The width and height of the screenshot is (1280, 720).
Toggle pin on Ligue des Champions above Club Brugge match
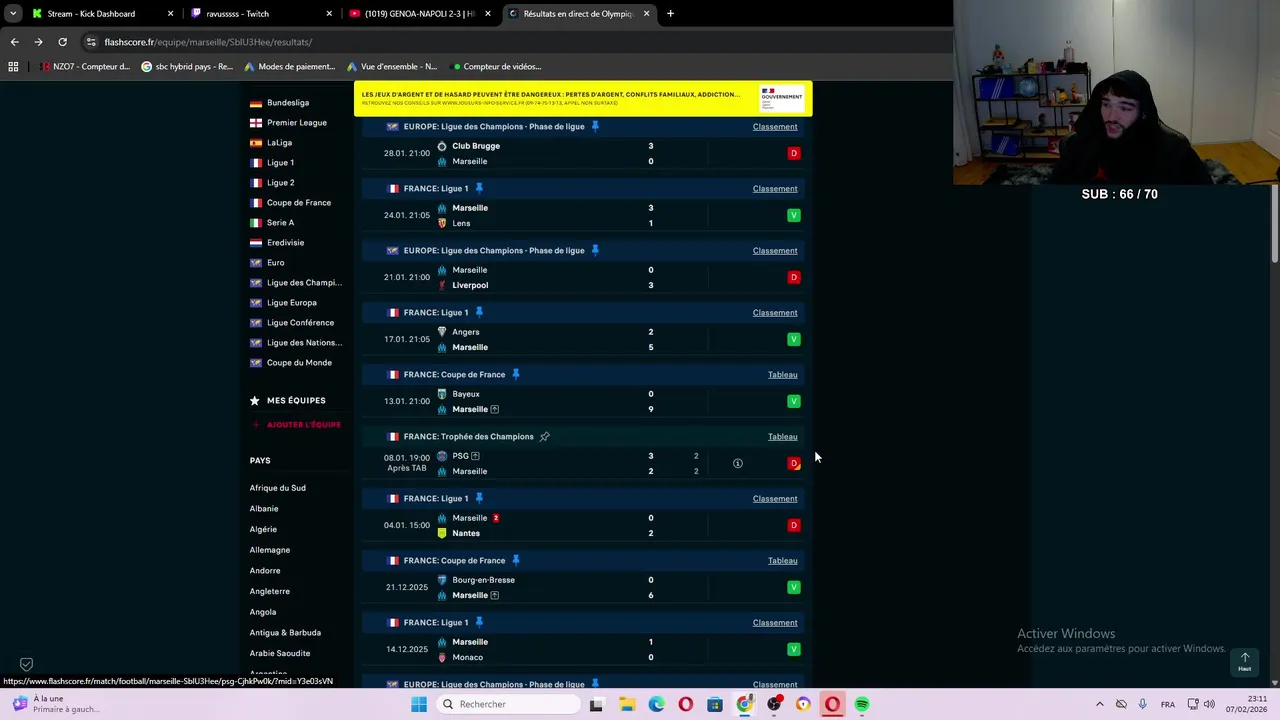point(595,126)
